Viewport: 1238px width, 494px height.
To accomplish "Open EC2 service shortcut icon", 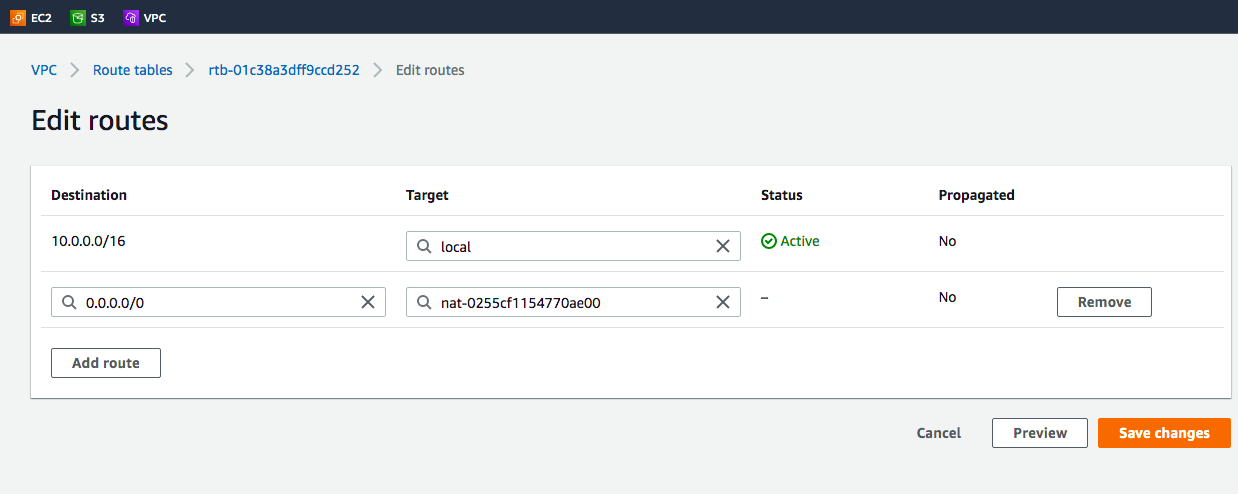I will (18, 17).
